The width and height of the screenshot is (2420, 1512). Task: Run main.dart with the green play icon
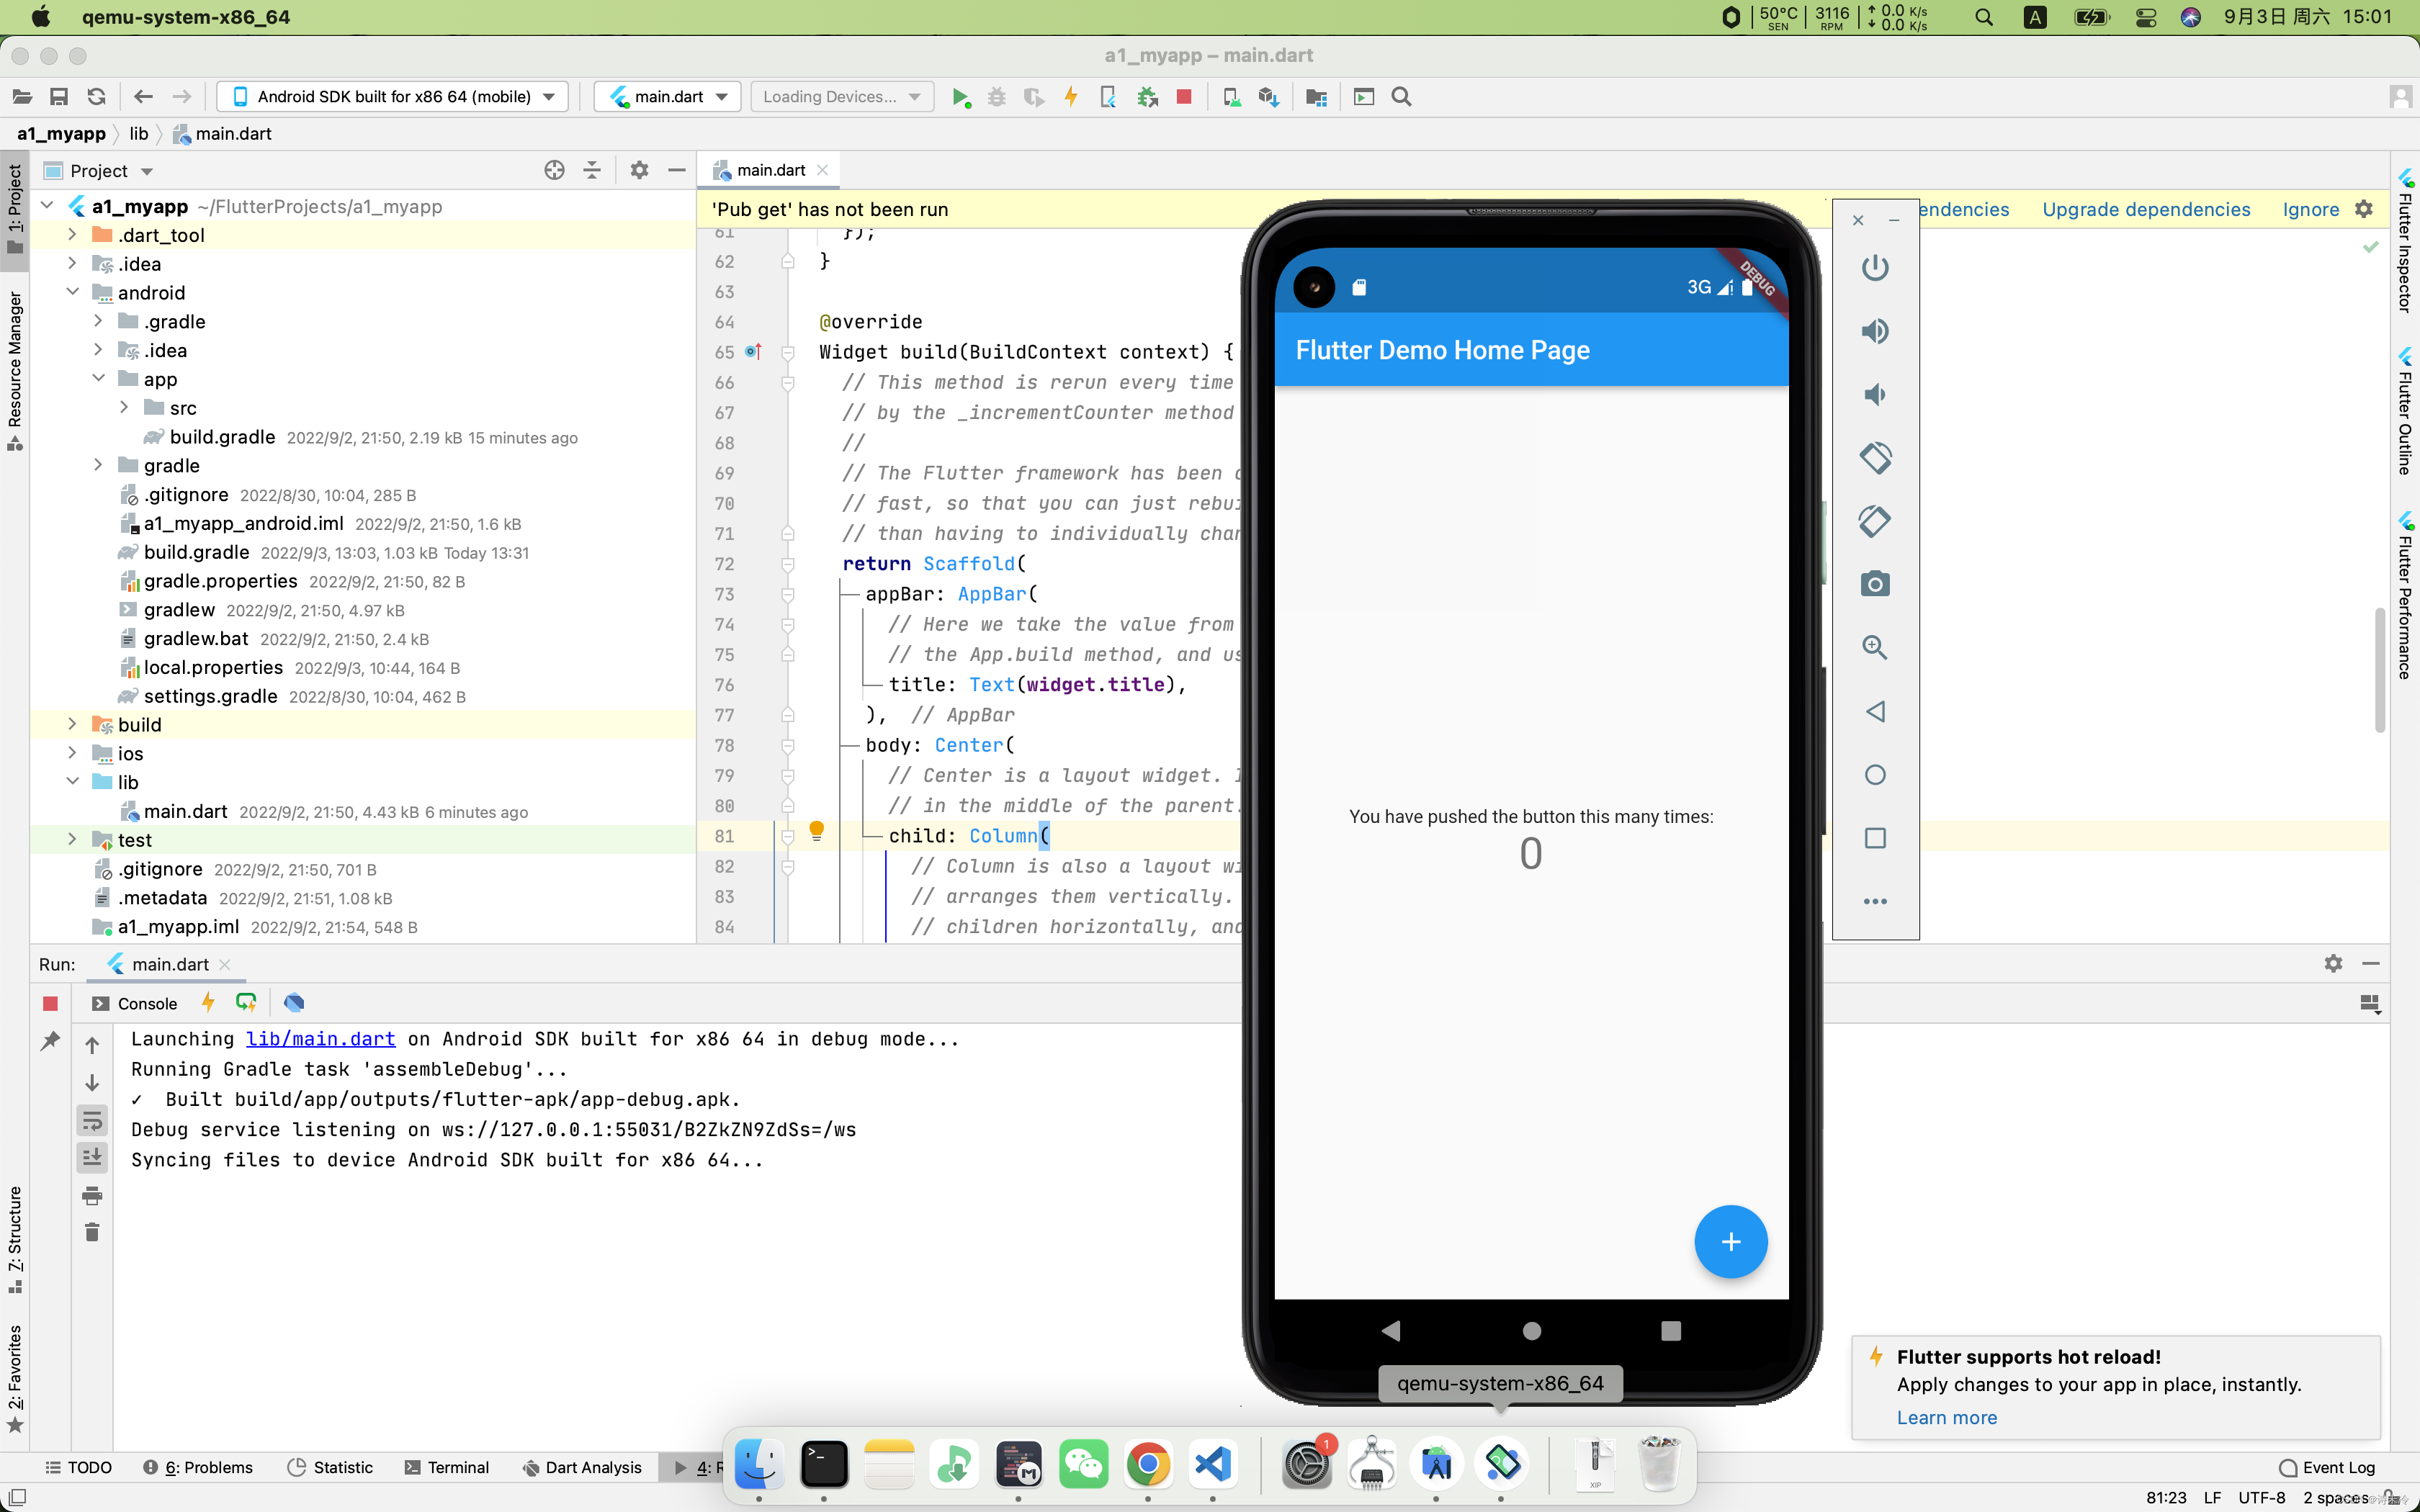tap(960, 97)
